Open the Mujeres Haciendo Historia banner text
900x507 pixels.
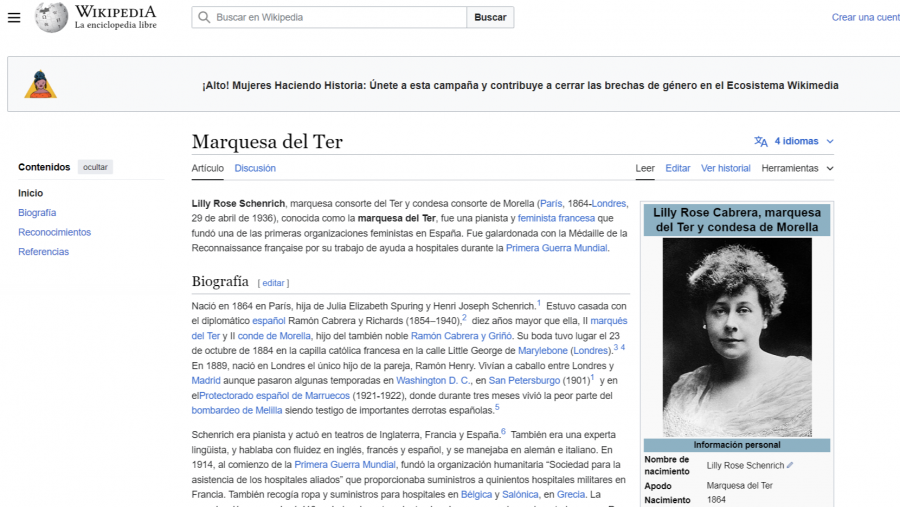click(x=520, y=86)
